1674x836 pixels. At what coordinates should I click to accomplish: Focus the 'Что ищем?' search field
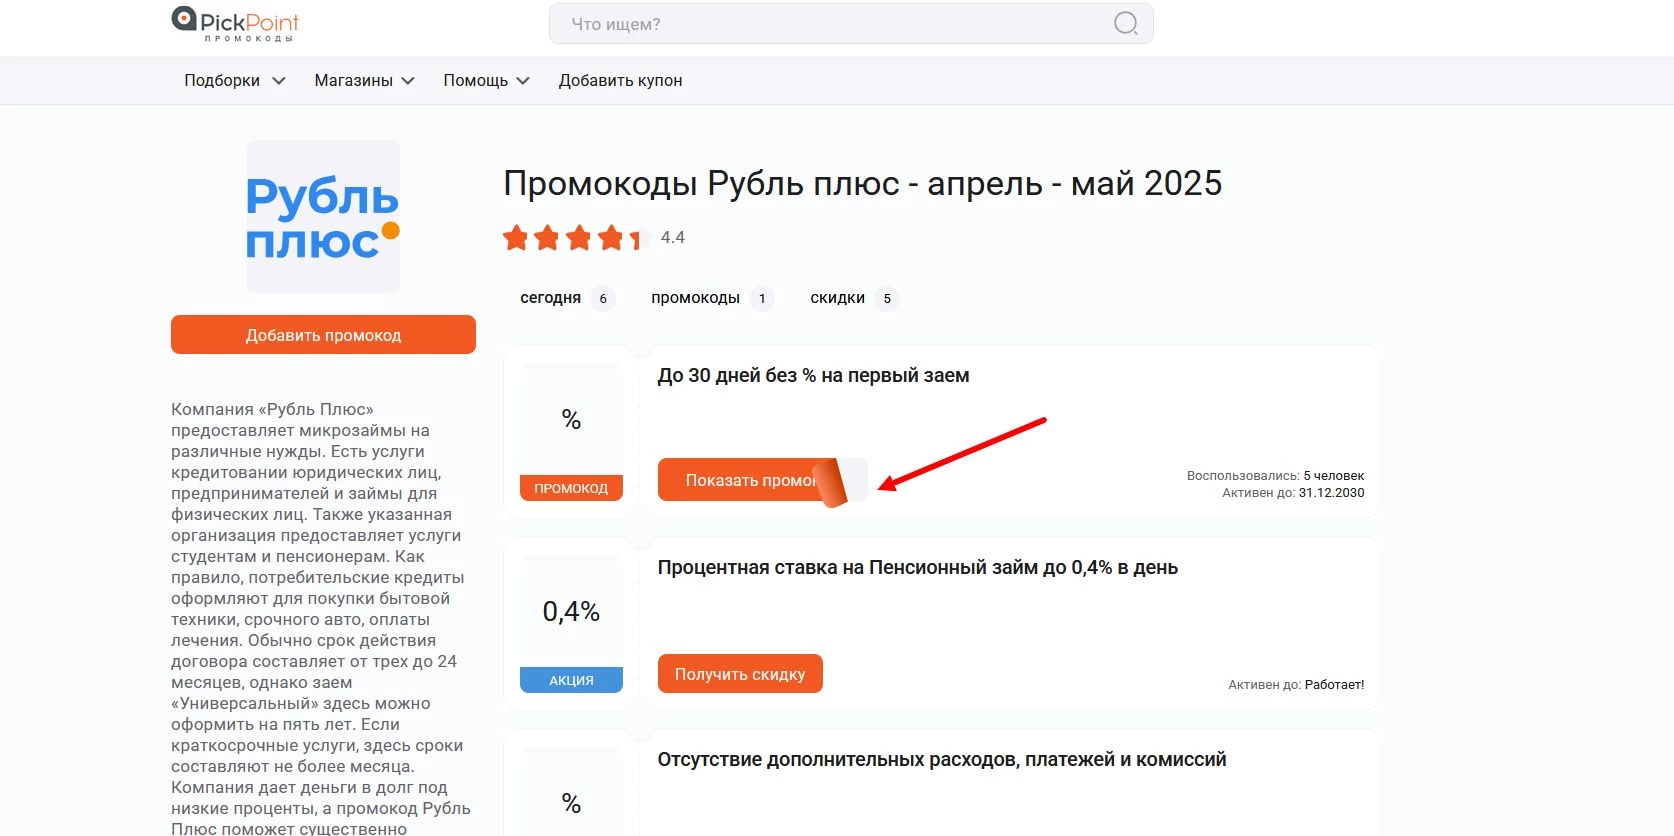click(851, 24)
